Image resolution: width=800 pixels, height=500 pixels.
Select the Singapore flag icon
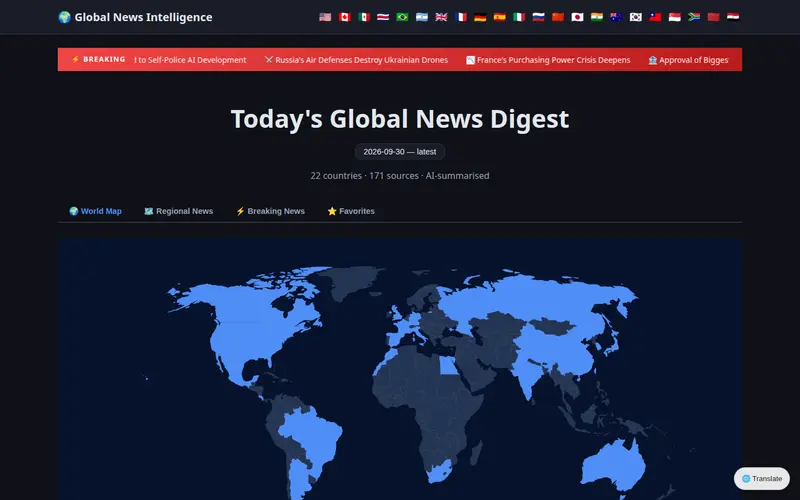674,17
